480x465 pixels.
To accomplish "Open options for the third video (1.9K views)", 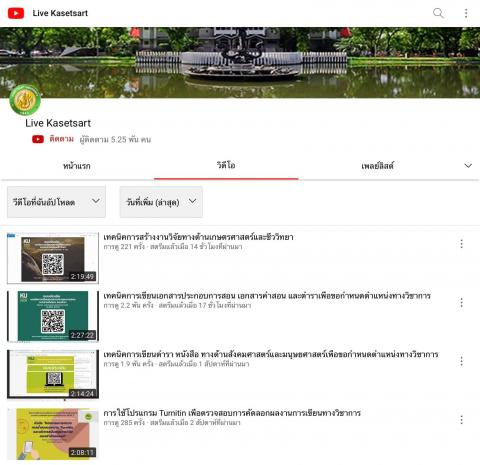I will (x=461, y=361).
